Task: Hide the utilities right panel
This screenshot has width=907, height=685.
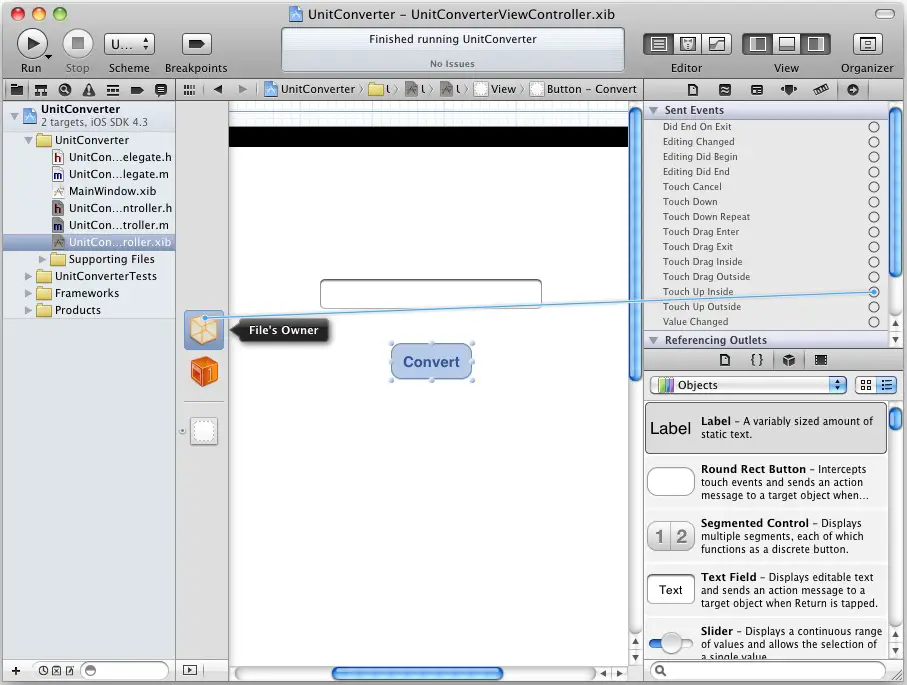Action: [x=815, y=45]
